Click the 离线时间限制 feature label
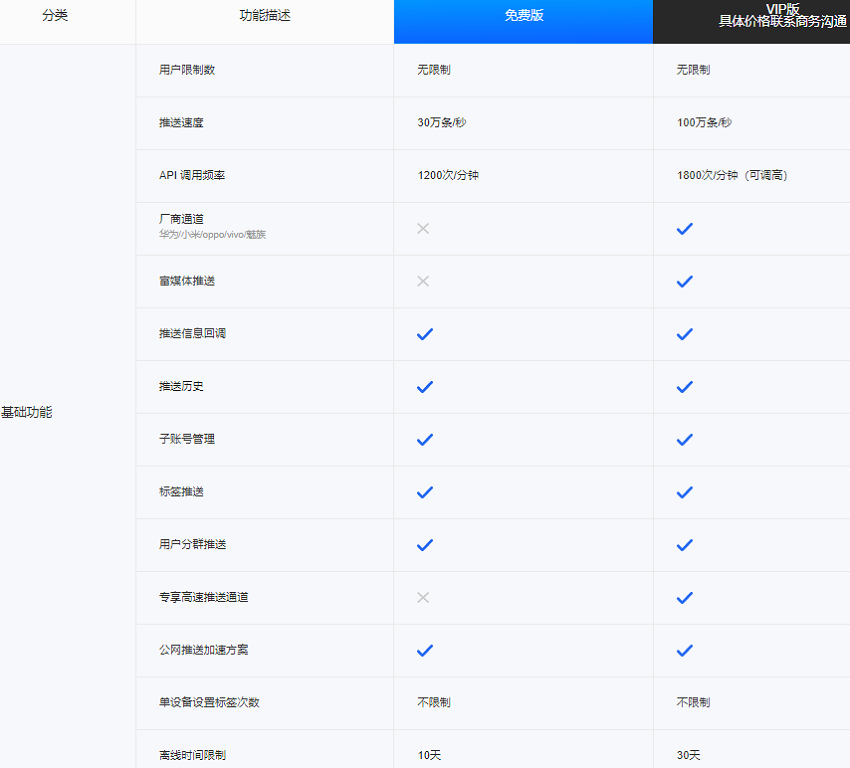This screenshot has width=850, height=768. (x=192, y=755)
